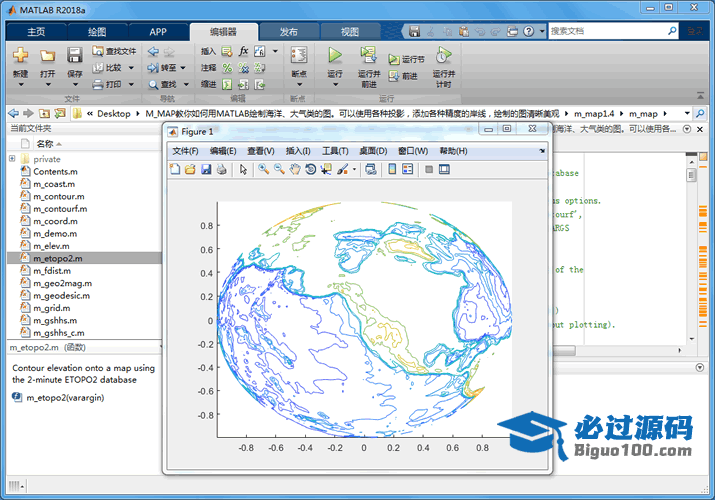The height and width of the screenshot is (500, 715).
Task: Click the Compare button
Action: (x=108, y=68)
